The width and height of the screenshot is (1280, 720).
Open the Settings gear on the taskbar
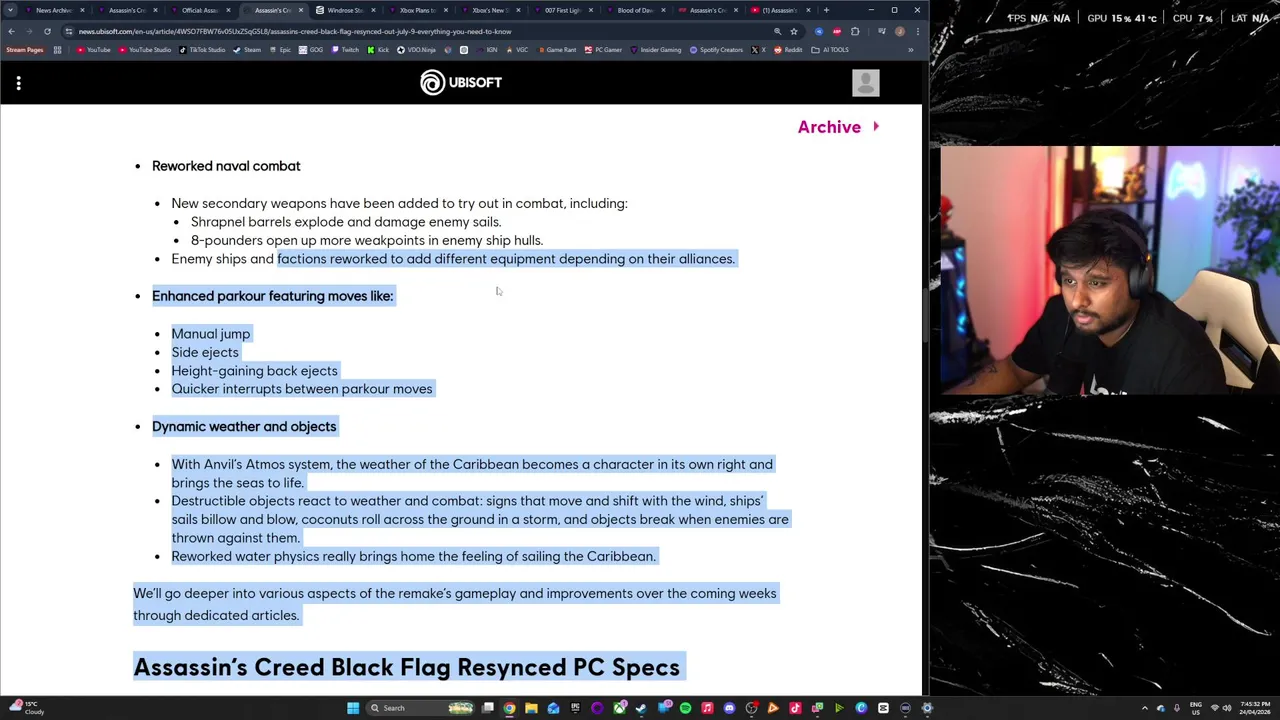(x=927, y=708)
